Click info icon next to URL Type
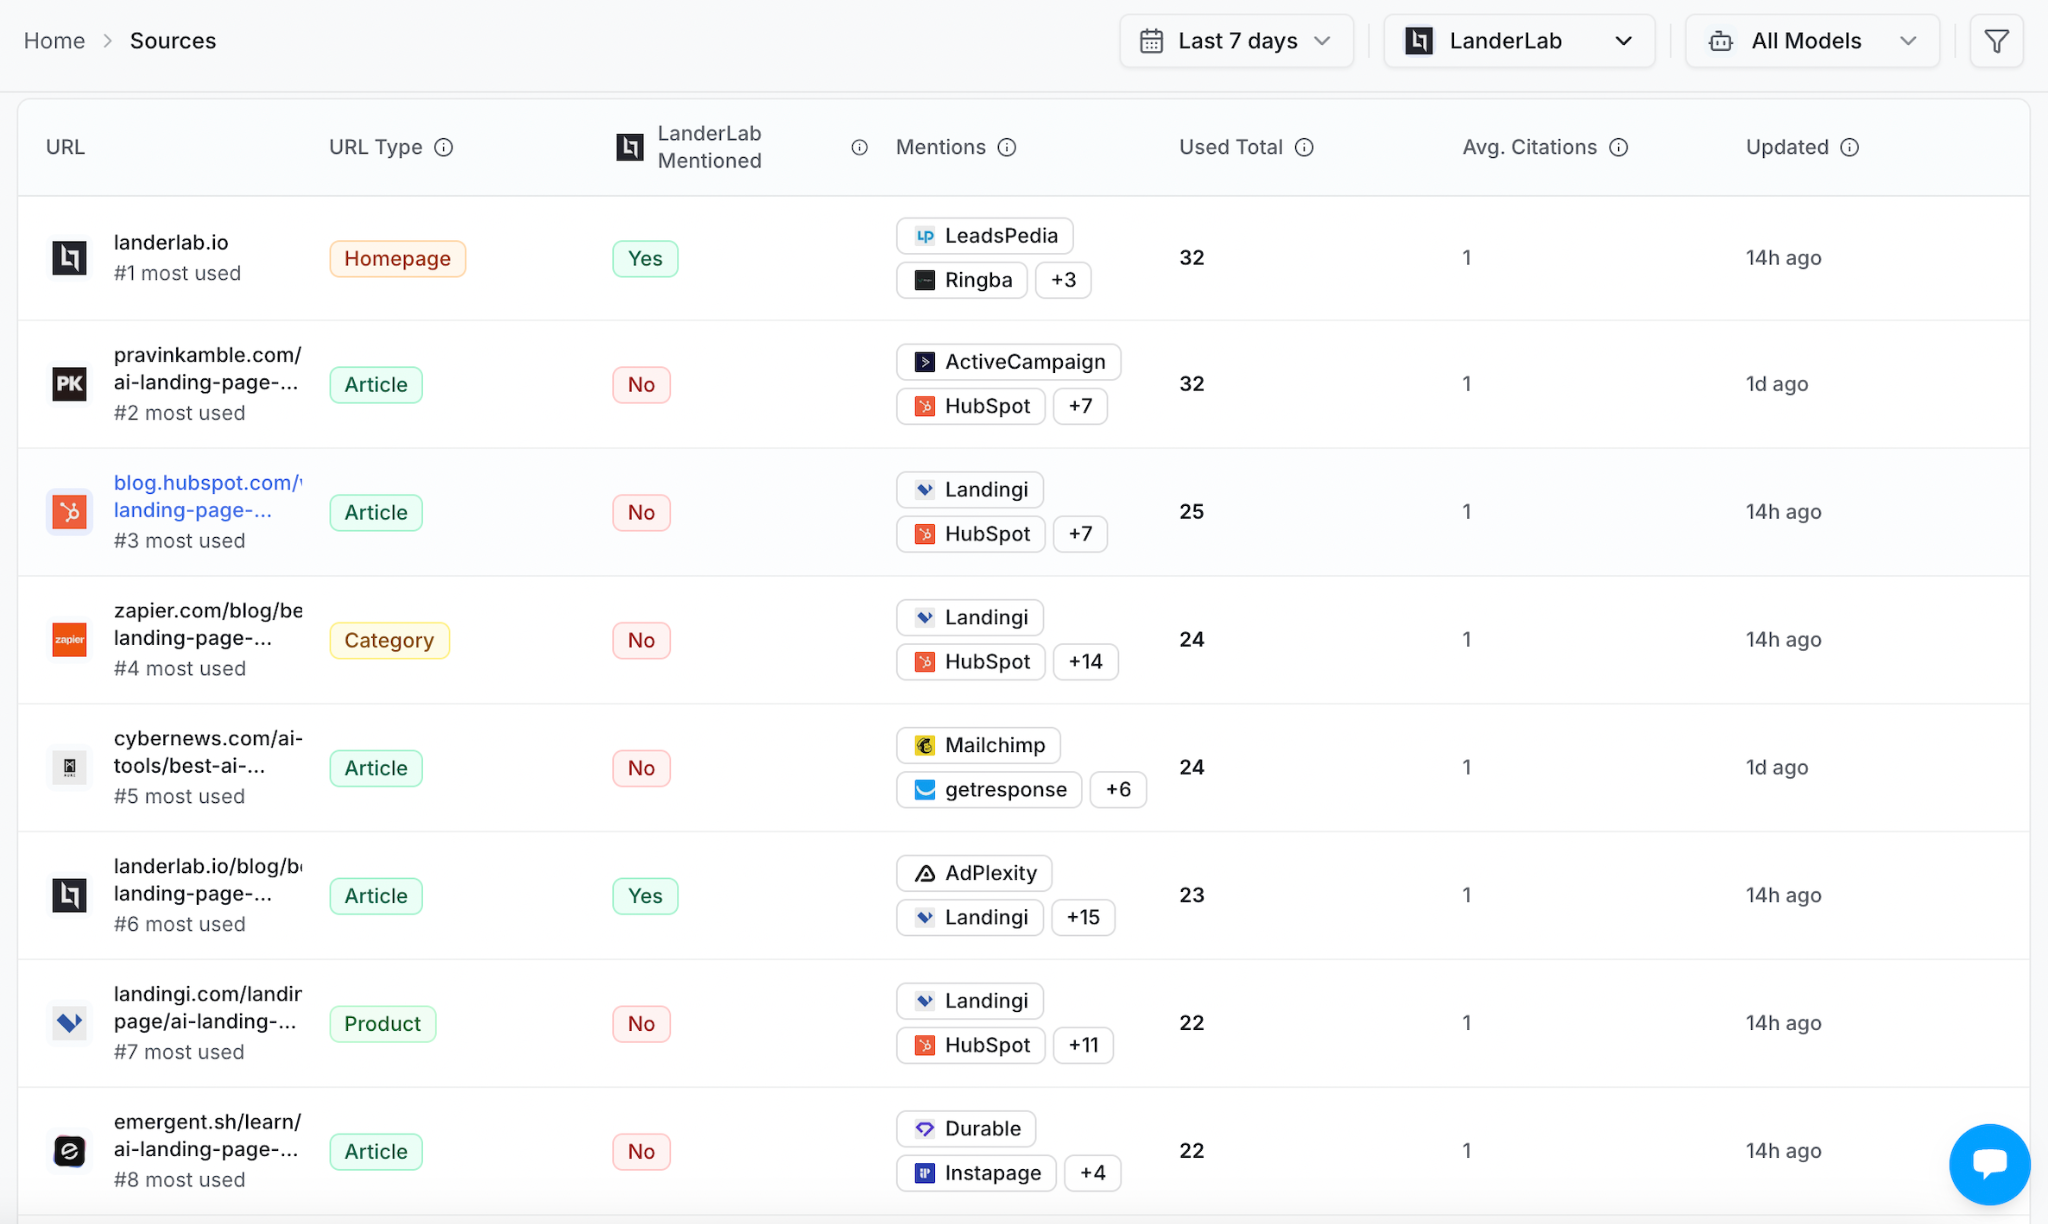2048x1224 pixels. (444, 147)
